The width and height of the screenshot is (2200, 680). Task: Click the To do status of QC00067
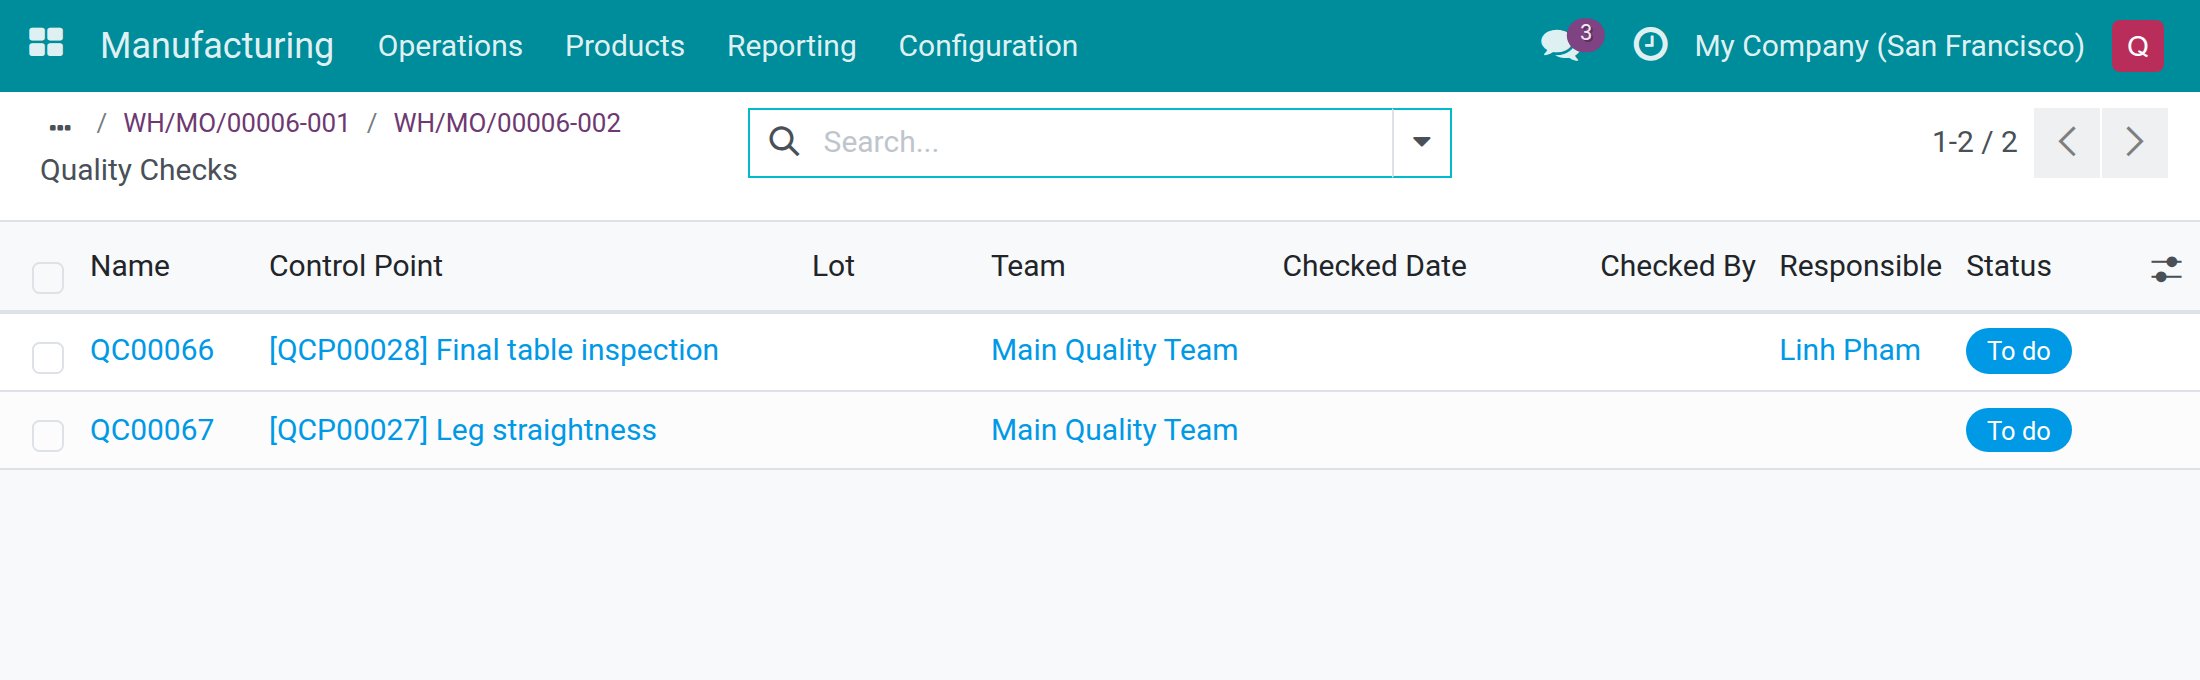pyautogui.click(x=2018, y=430)
